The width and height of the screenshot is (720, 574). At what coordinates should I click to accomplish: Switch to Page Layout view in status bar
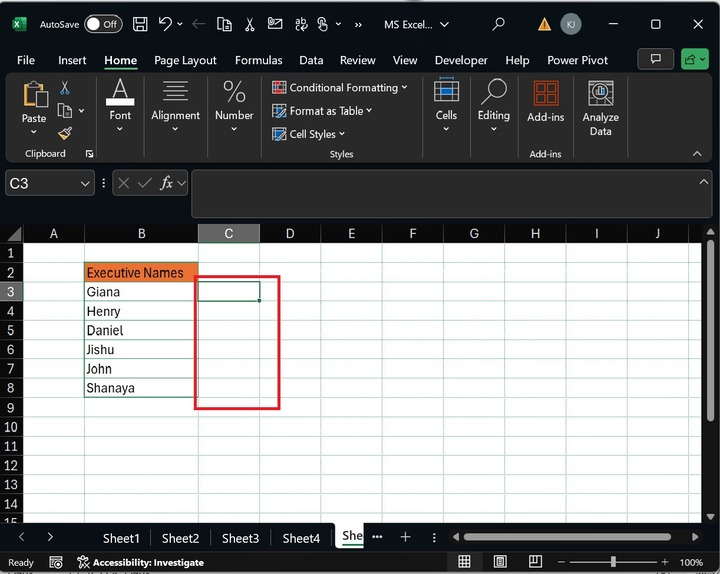pyautogui.click(x=498, y=562)
